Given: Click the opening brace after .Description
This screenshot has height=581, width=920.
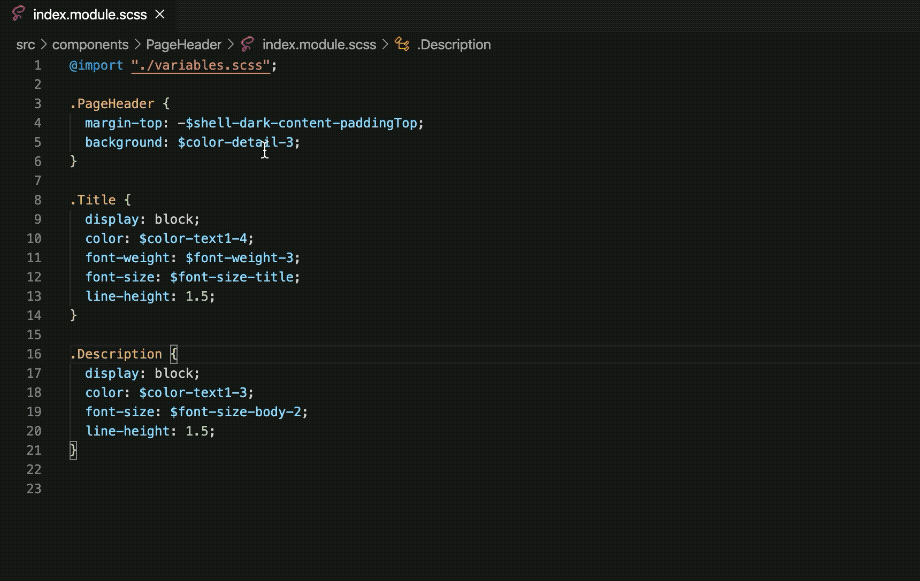Looking at the screenshot, I should click(174, 354).
